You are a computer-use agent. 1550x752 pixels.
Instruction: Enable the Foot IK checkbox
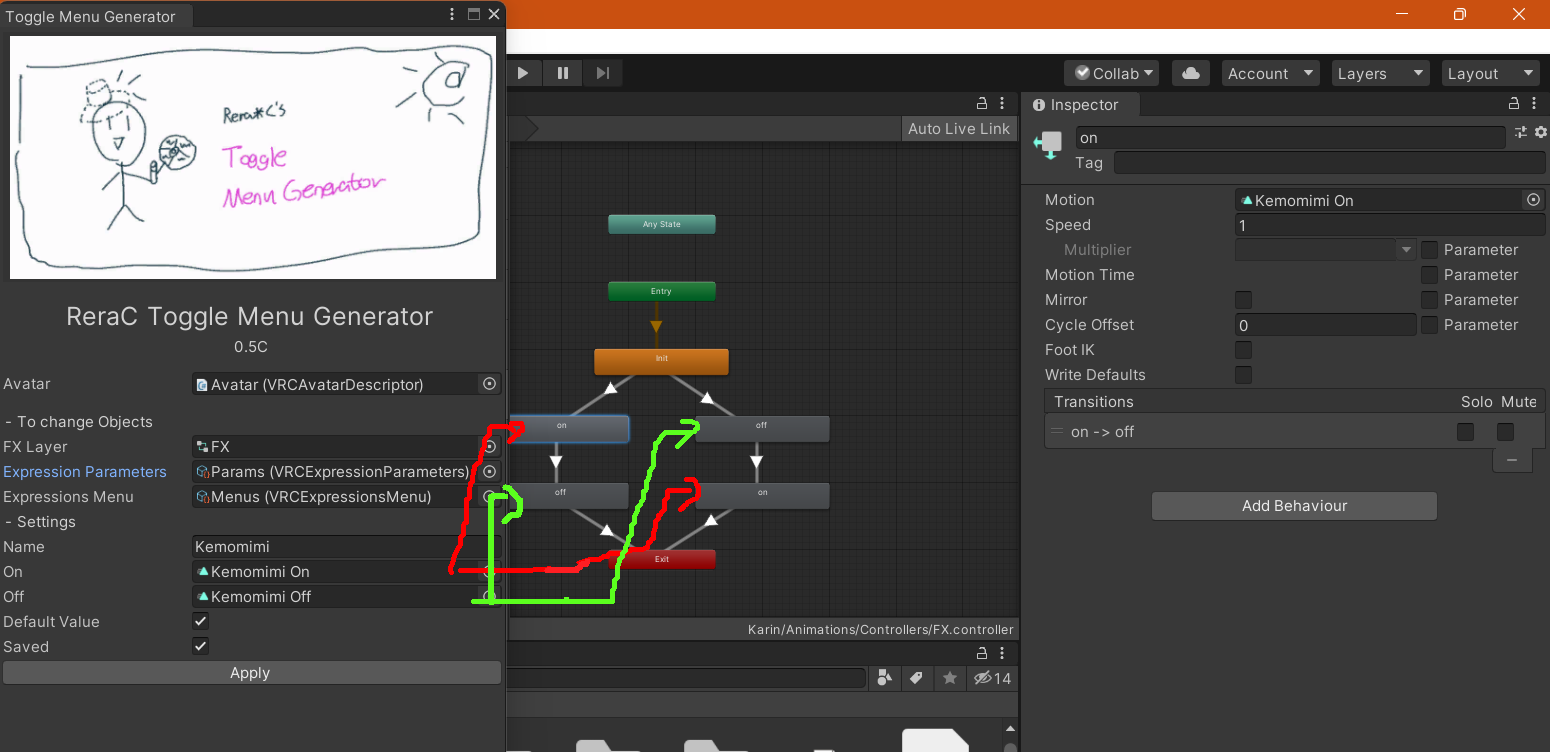tap(1243, 350)
